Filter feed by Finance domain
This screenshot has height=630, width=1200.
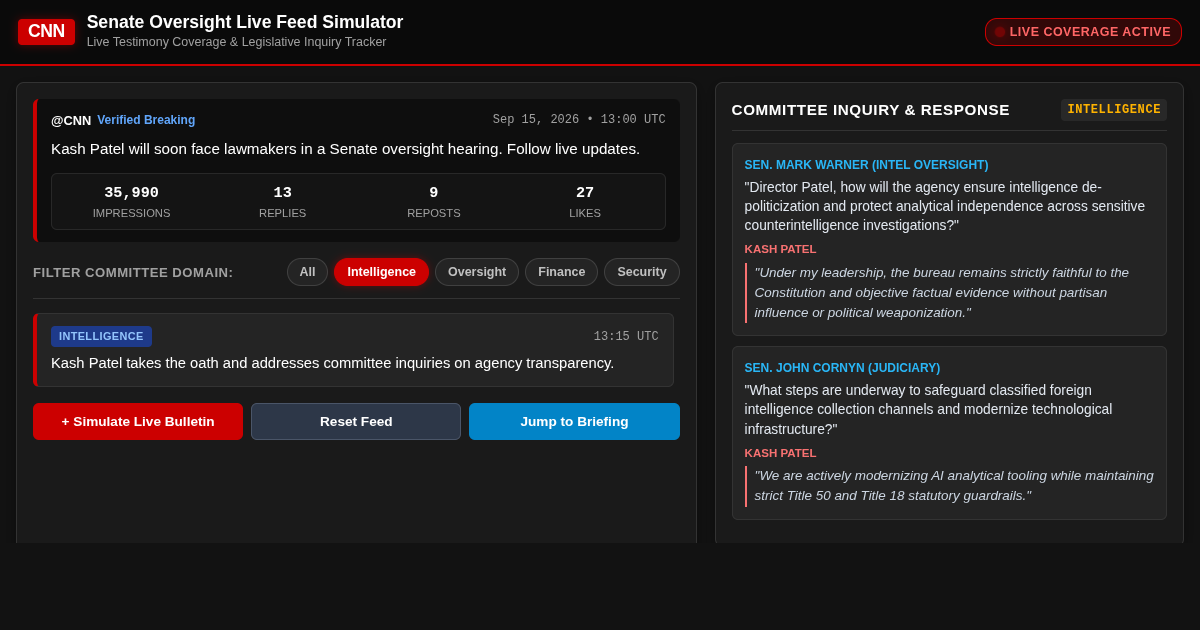point(561,272)
